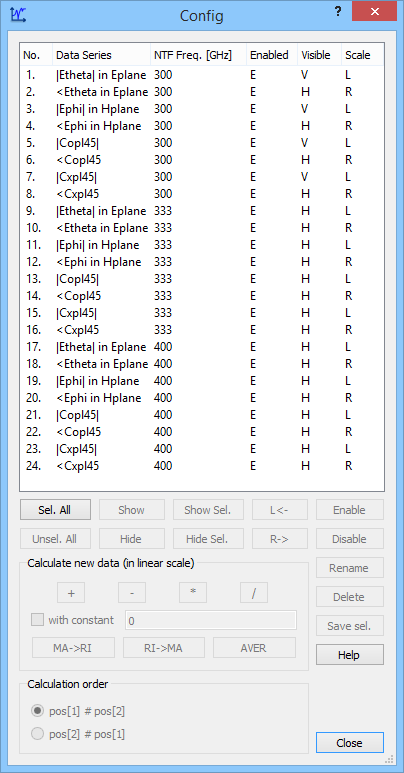
Task: Select row 13 |Copl45| at 333 GHz
Action: click(202, 279)
